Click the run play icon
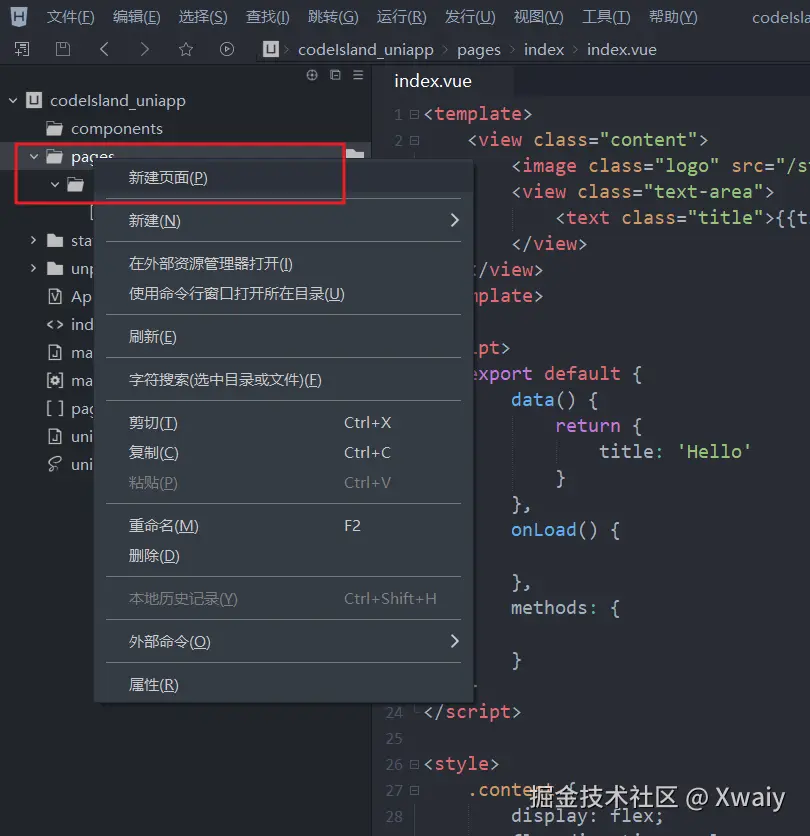 click(227, 49)
